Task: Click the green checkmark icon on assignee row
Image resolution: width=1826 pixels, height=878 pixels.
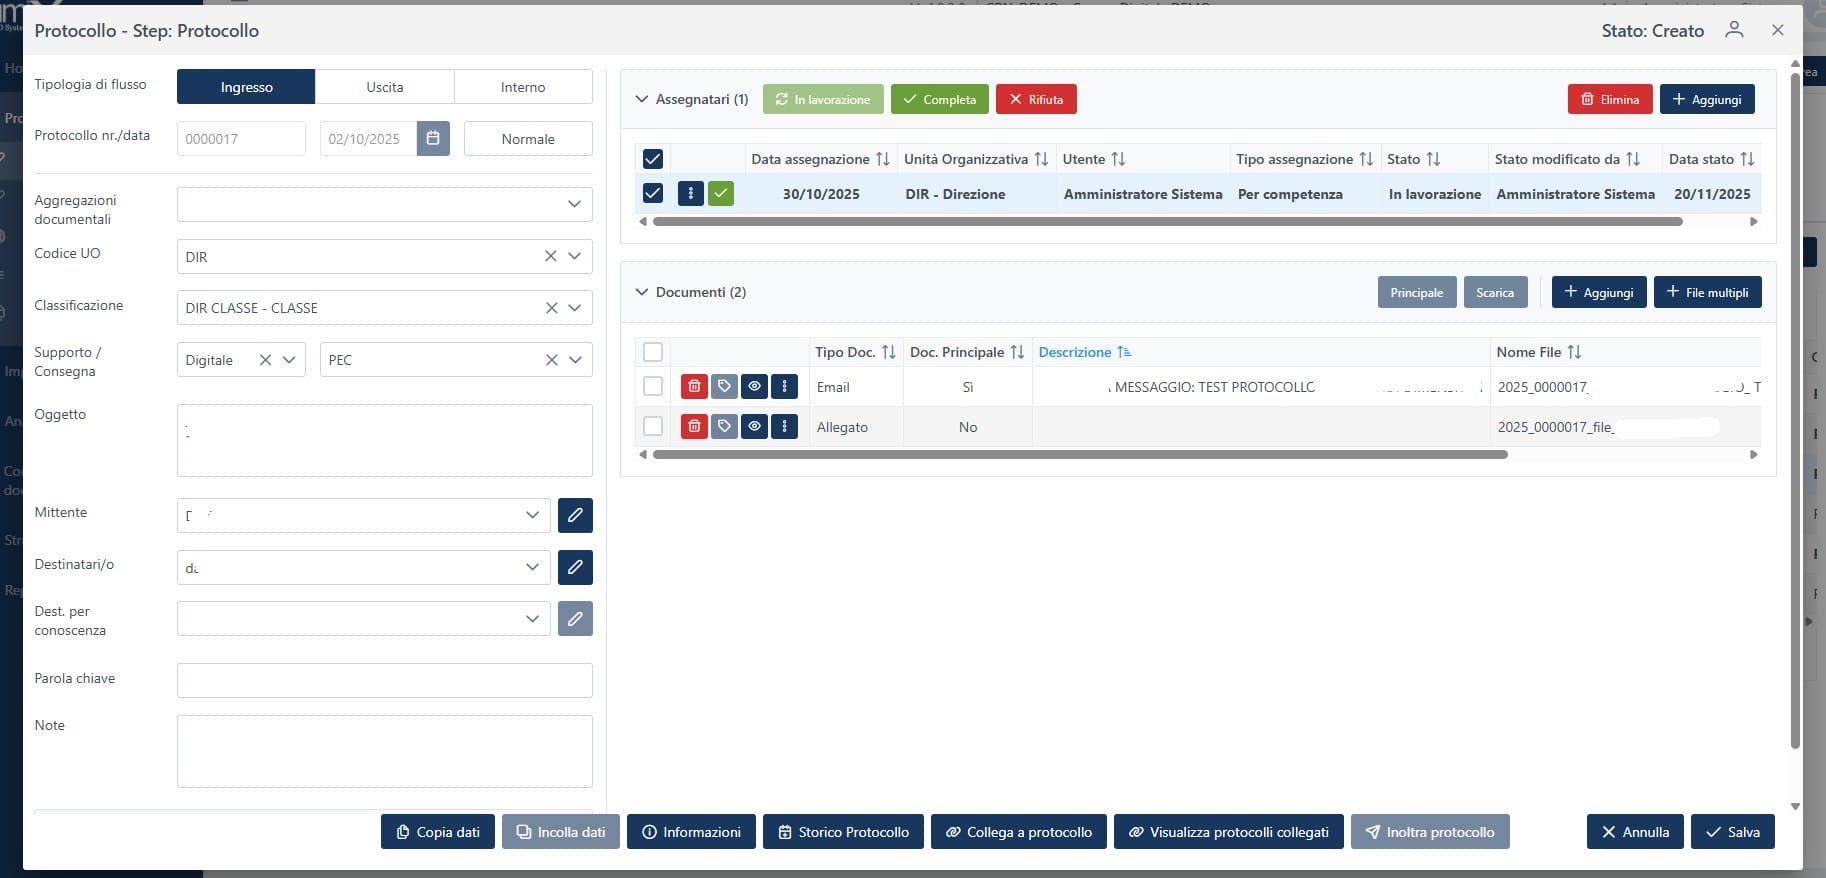Action: point(721,194)
